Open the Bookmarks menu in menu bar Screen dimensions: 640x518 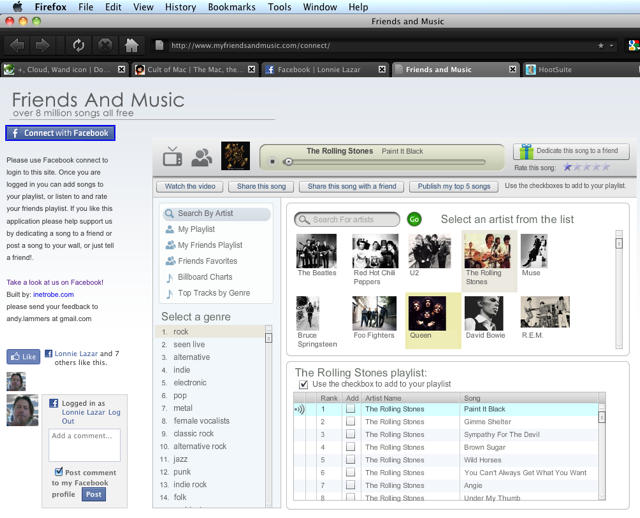click(231, 7)
